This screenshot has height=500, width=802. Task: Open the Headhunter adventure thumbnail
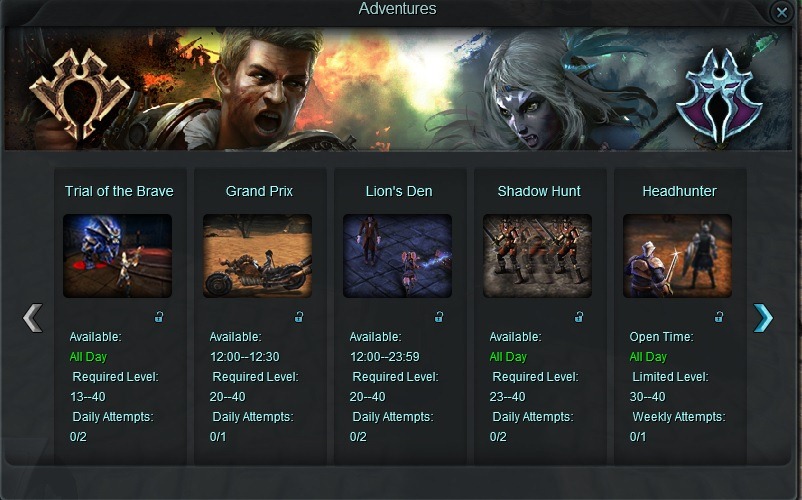(677, 256)
